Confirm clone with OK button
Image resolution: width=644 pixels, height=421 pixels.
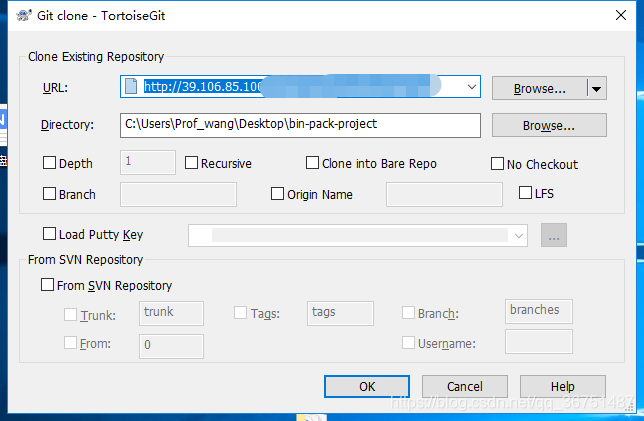[x=367, y=386]
